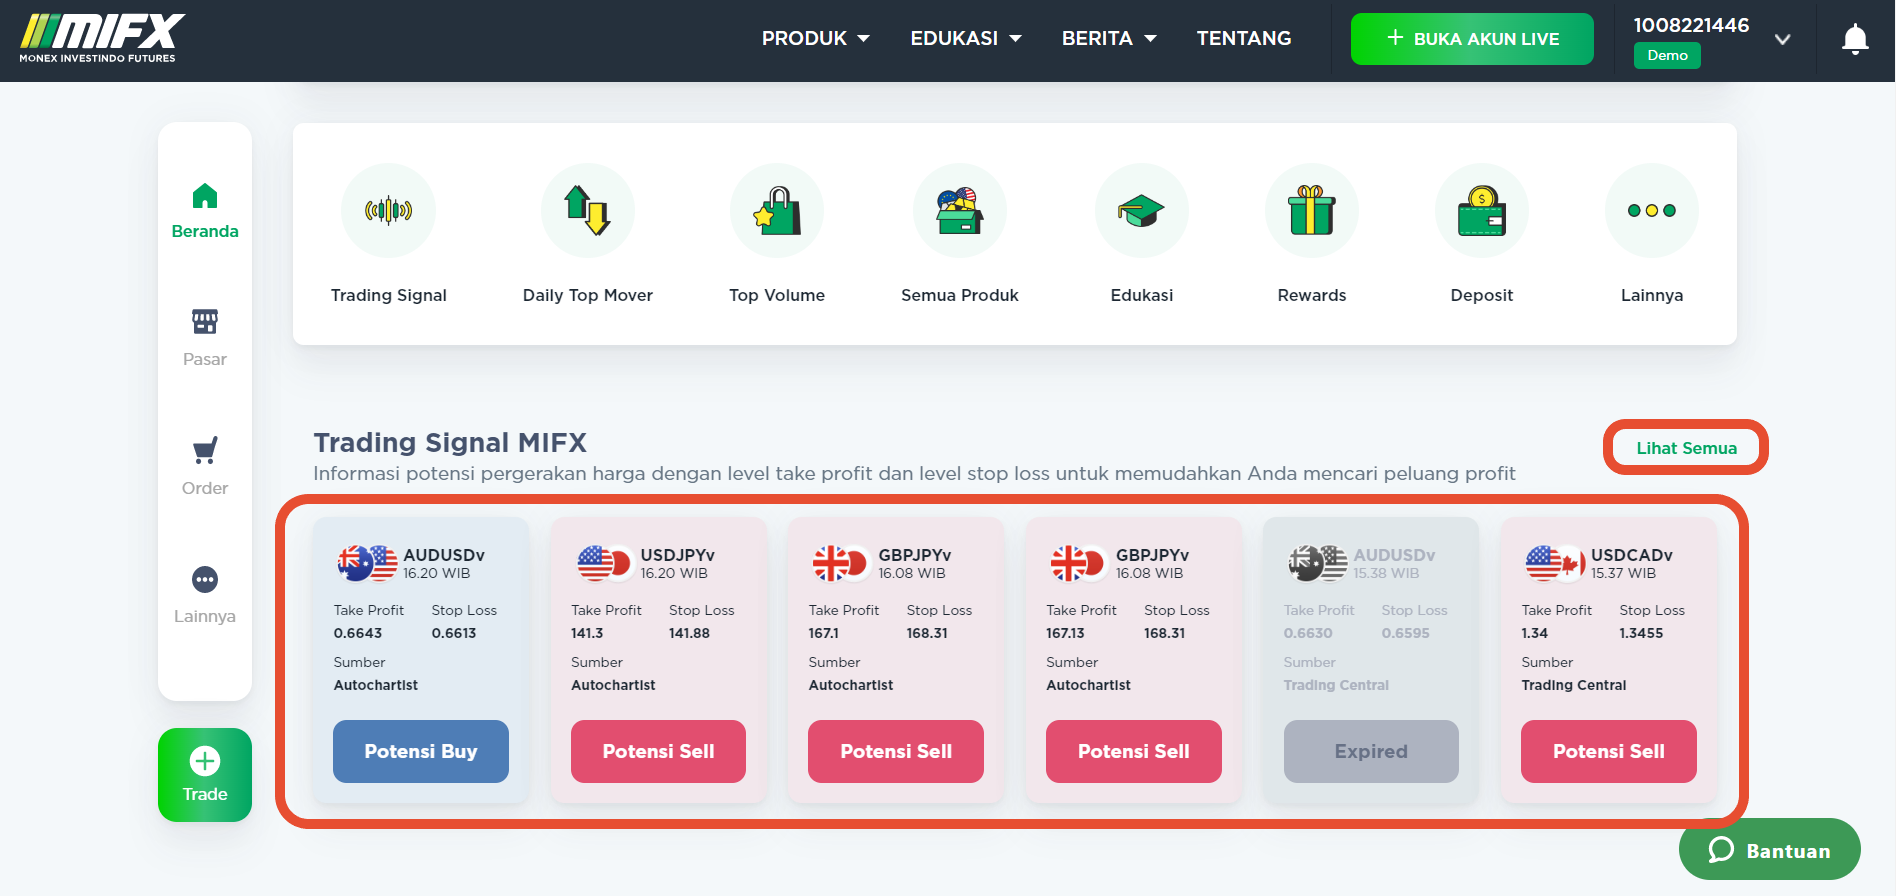Click the AUDUSDv 16.20 WIB flag icon

(x=367, y=564)
